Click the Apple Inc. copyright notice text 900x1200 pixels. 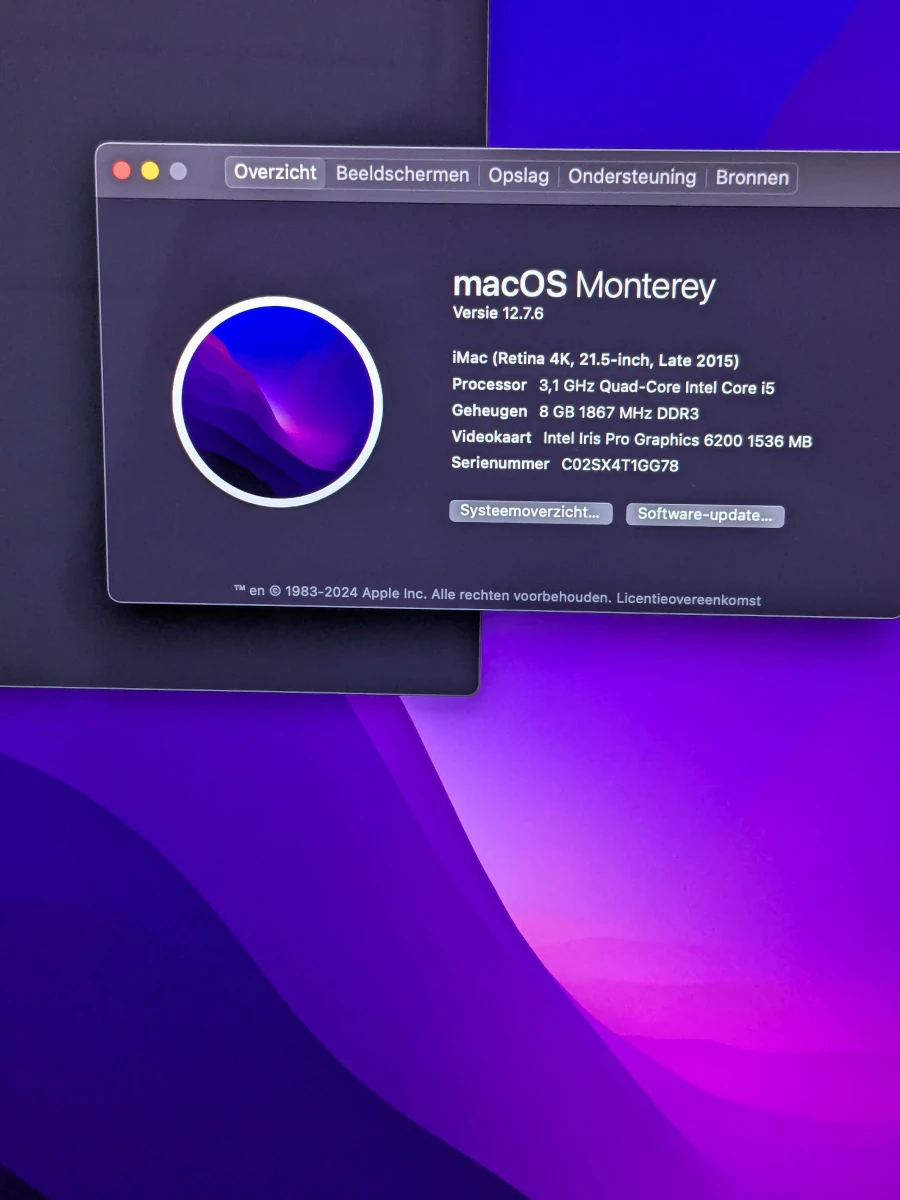tap(422, 594)
